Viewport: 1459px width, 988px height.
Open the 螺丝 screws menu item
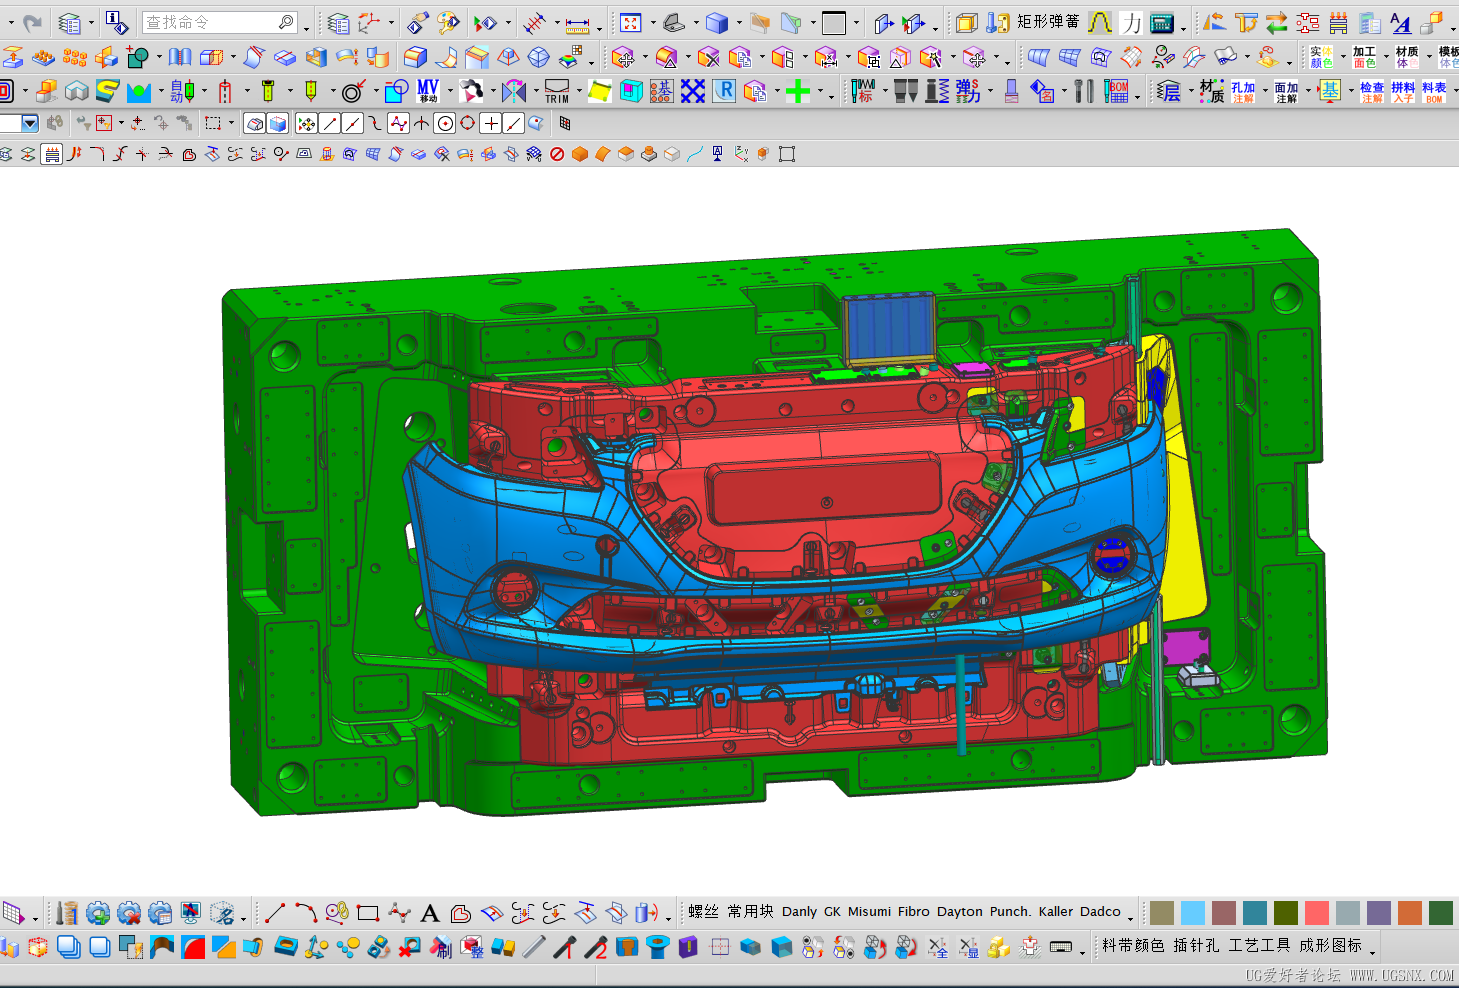[704, 912]
